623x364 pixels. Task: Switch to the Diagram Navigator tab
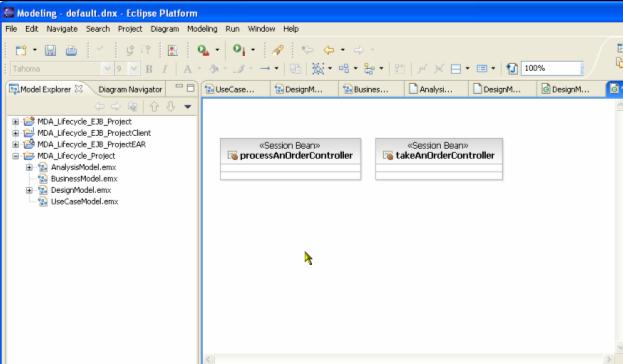[130, 90]
